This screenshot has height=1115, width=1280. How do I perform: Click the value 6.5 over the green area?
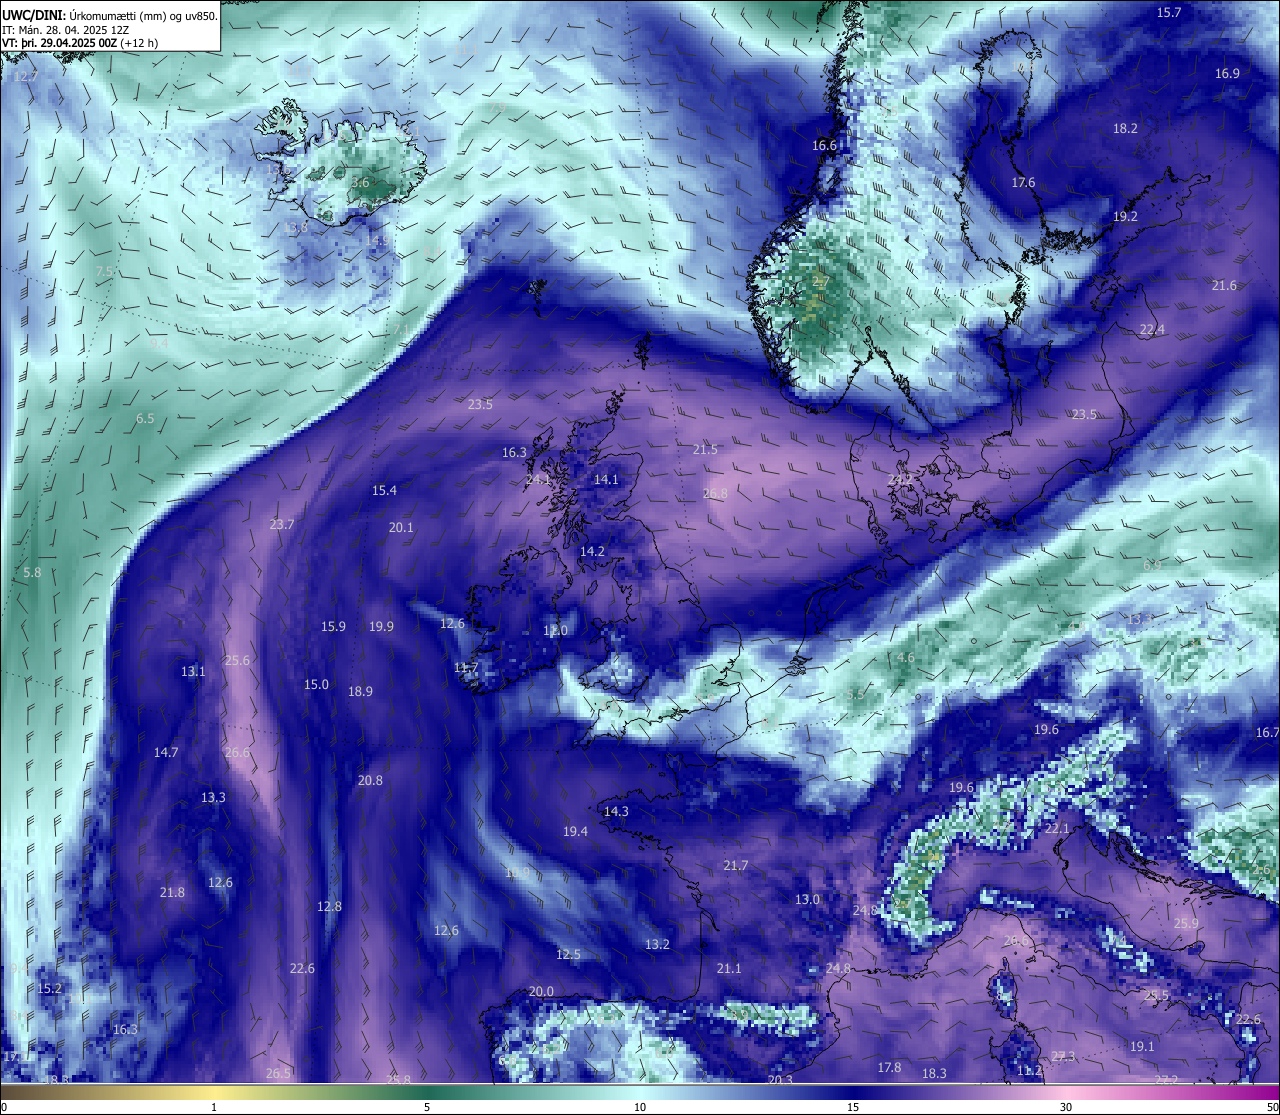[145, 418]
